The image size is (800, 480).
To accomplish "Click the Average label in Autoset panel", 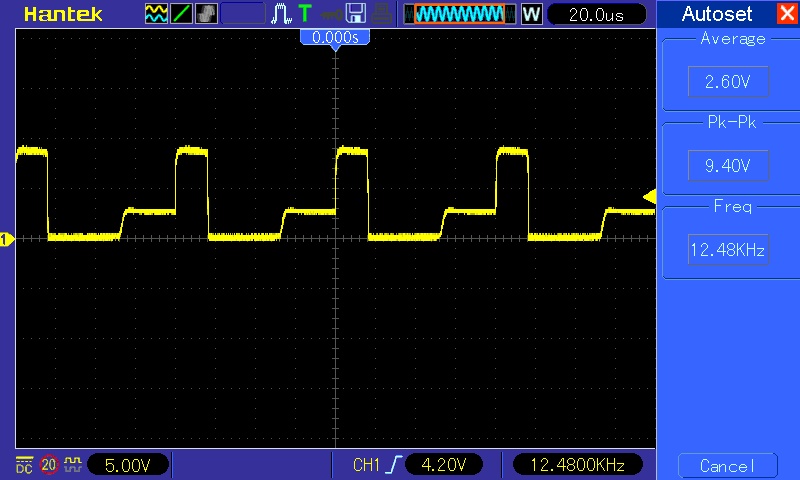I will click(733, 39).
